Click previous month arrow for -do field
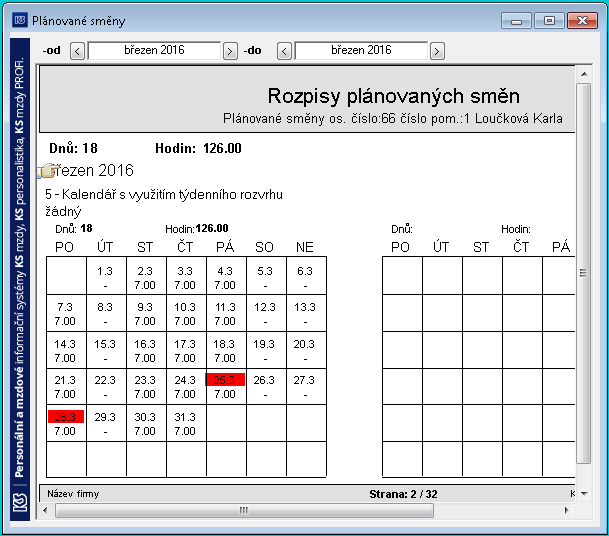Screen dimensions: 609x536 (x=284, y=51)
